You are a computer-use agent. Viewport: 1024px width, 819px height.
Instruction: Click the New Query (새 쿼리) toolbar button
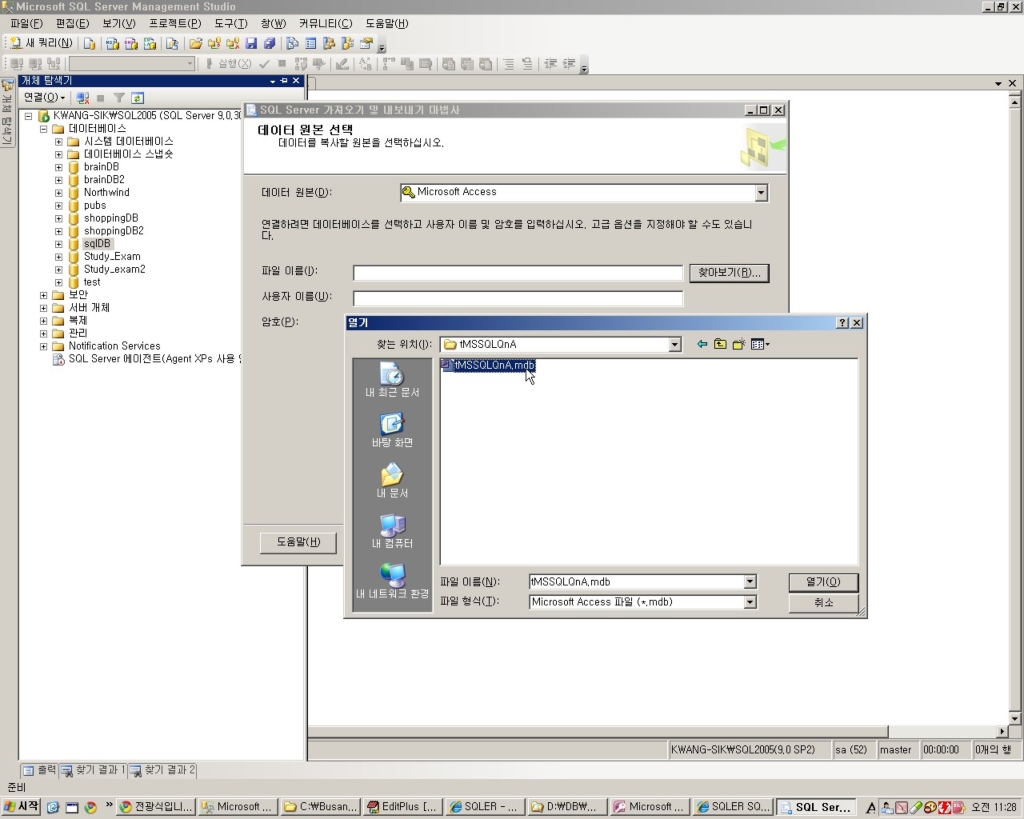(x=40, y=44)
